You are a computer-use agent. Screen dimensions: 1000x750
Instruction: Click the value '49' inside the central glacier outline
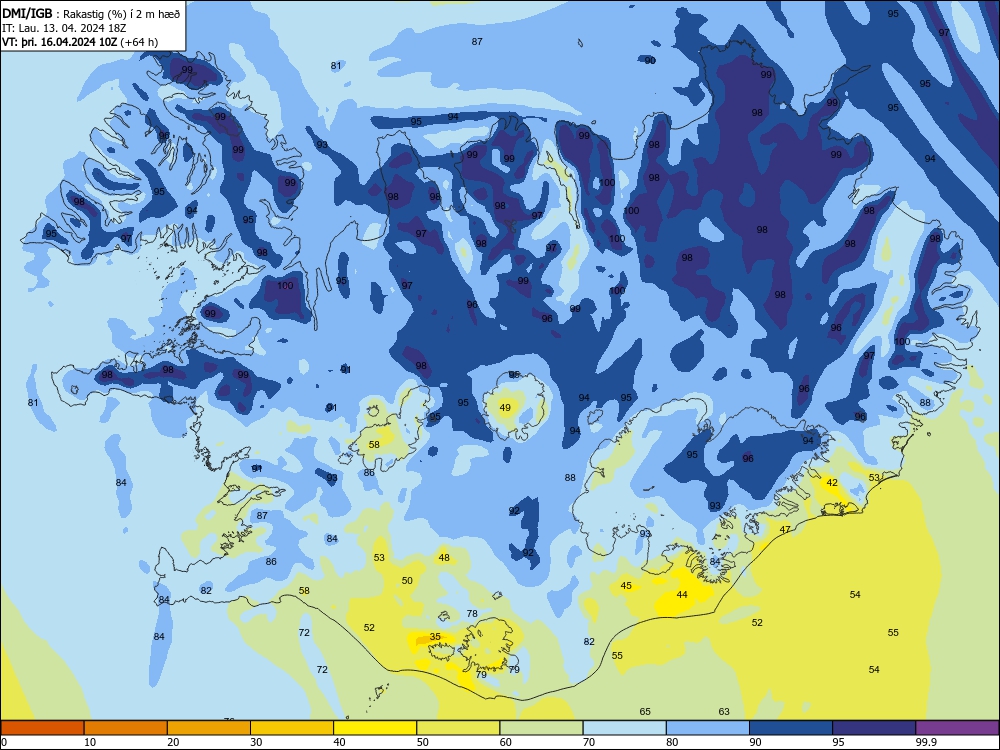[x=505, y=408]
